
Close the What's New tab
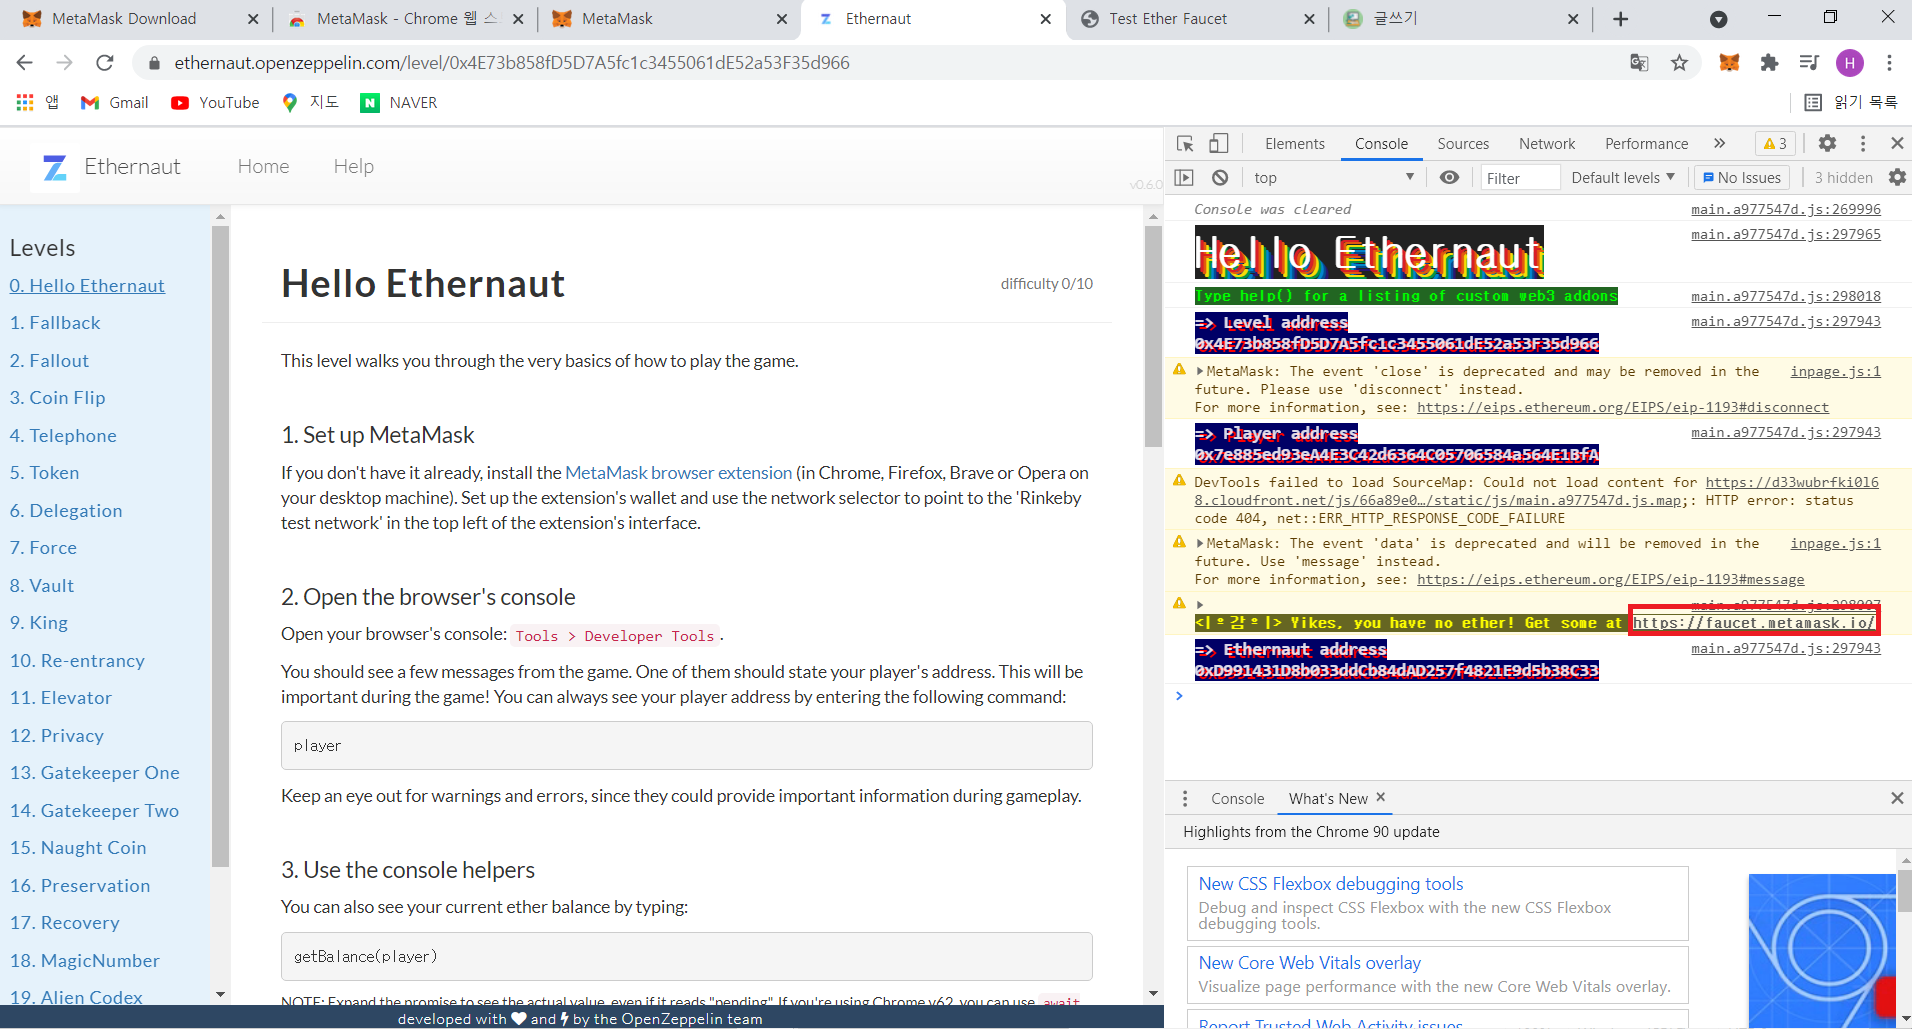point(1381,797)
